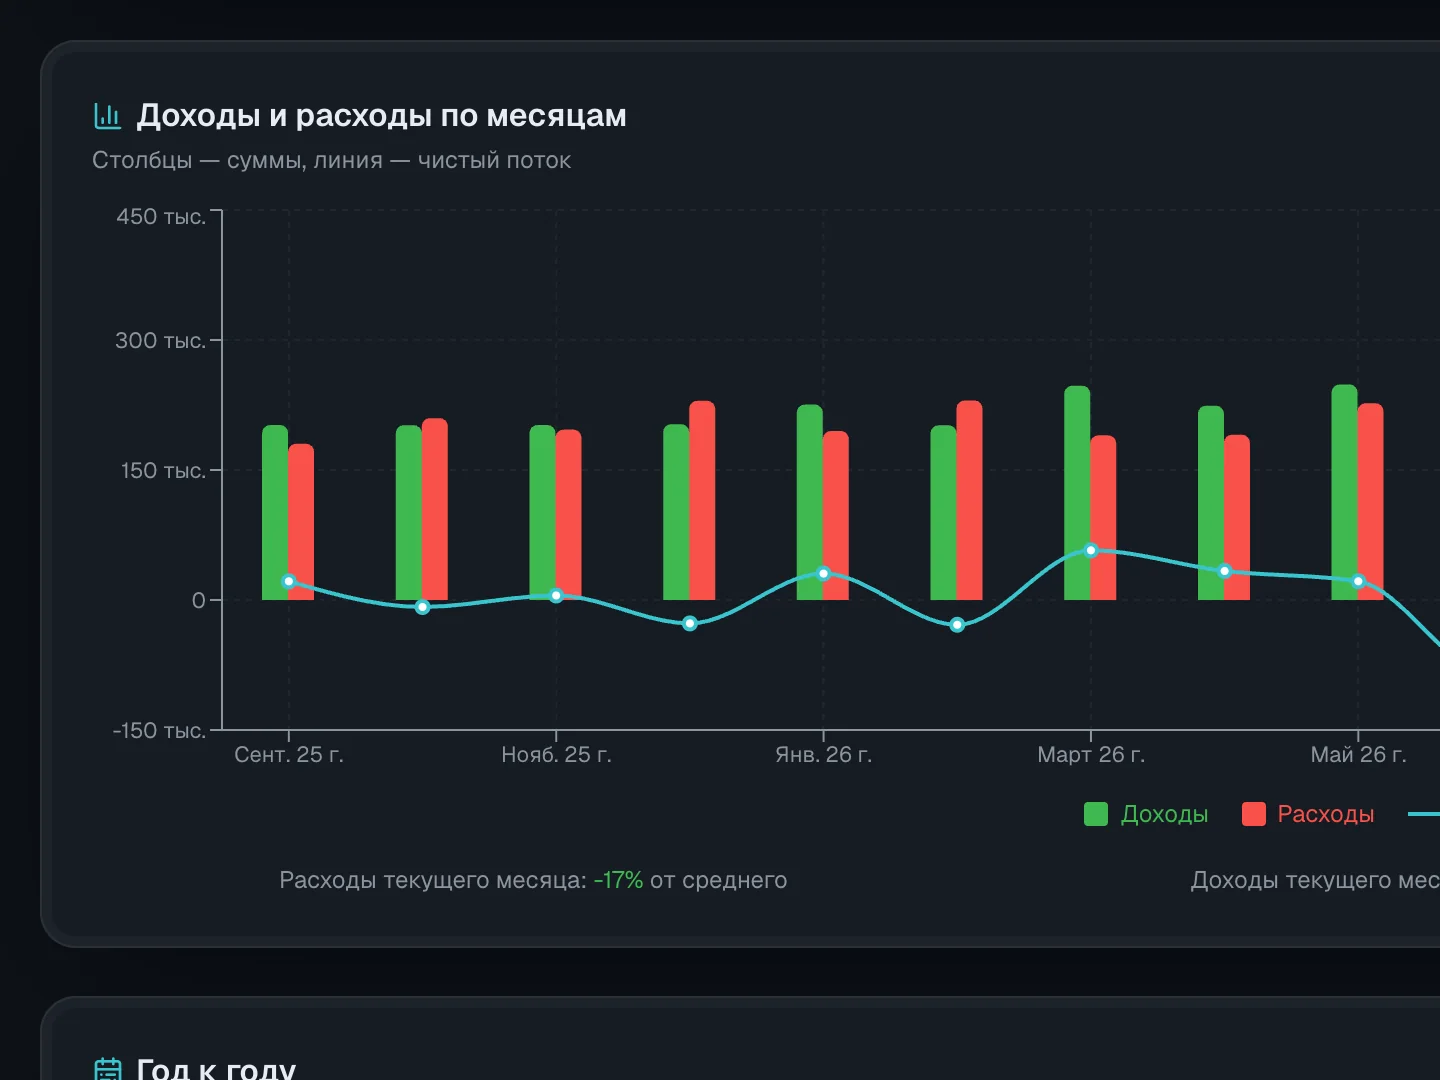Click the 300 тыс. axis label
Viewport: 1440px width, 1080px height.
pyautogui.click(x=160, y=340)
